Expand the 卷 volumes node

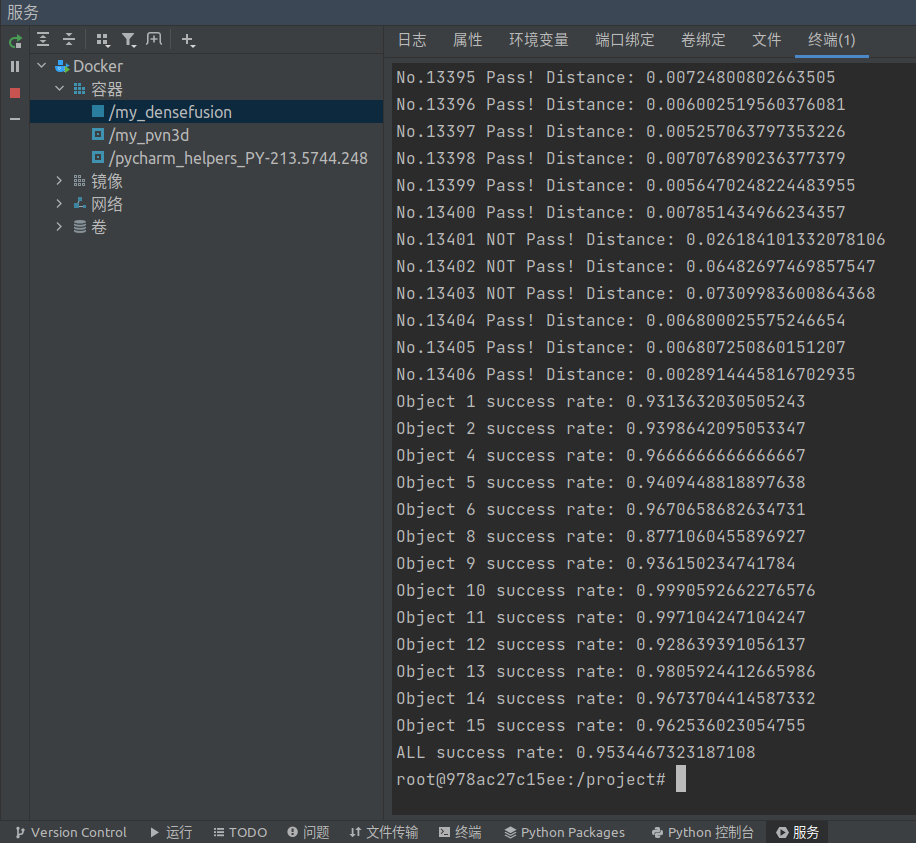58,227
